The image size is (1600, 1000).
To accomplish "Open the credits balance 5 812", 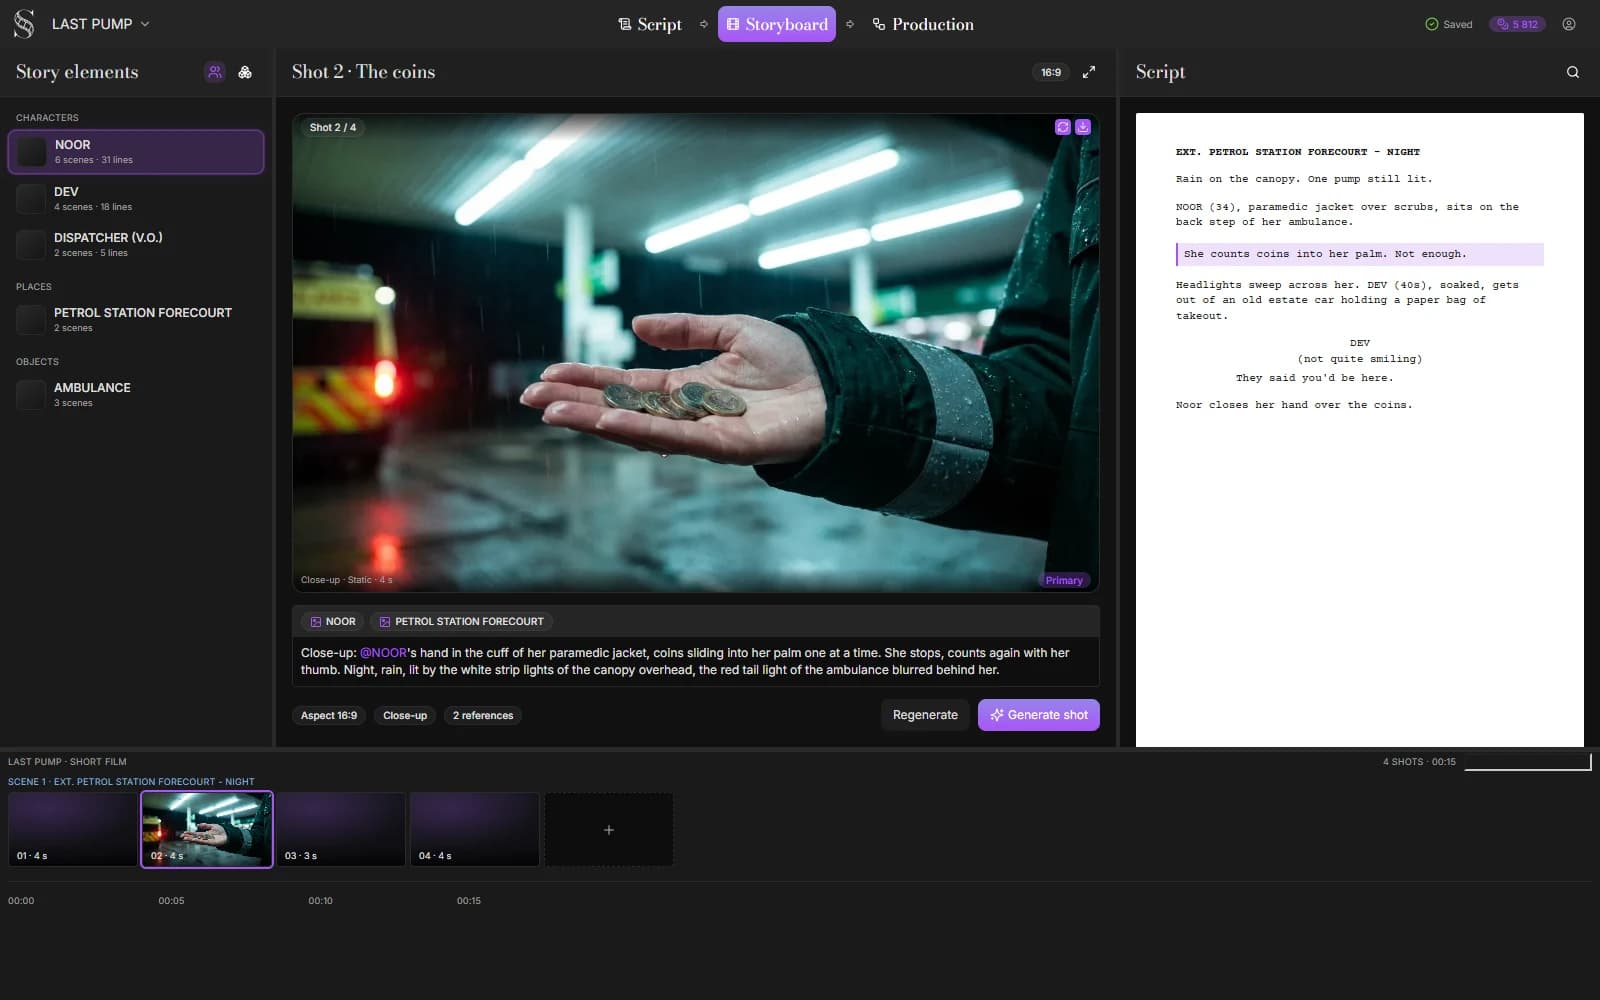I will [1517, 24].
